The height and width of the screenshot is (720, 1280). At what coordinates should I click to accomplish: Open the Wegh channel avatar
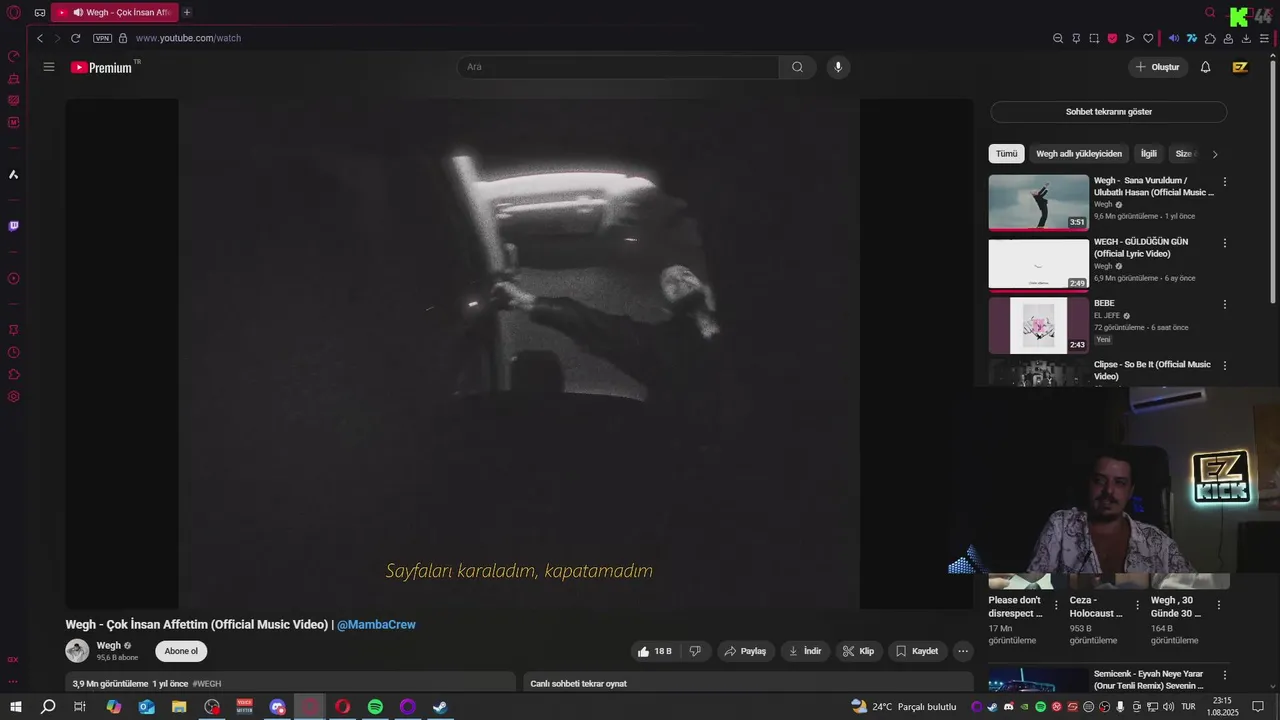[77, 651]
